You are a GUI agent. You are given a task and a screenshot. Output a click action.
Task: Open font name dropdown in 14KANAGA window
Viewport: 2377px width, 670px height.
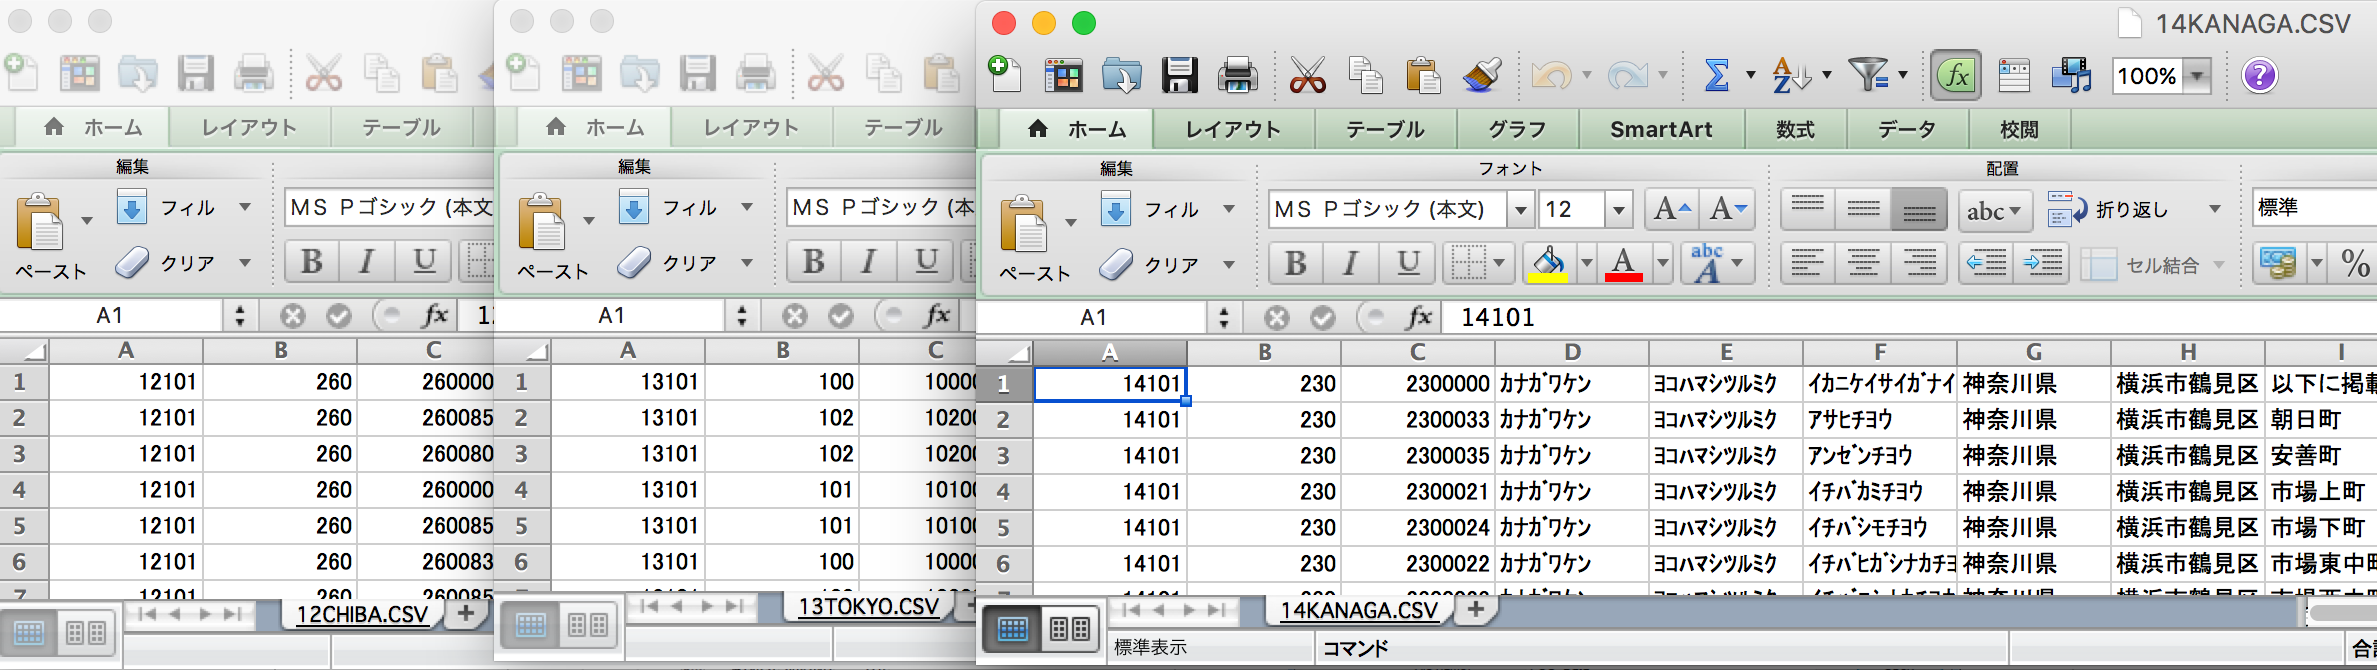(x=1520, y=210)
